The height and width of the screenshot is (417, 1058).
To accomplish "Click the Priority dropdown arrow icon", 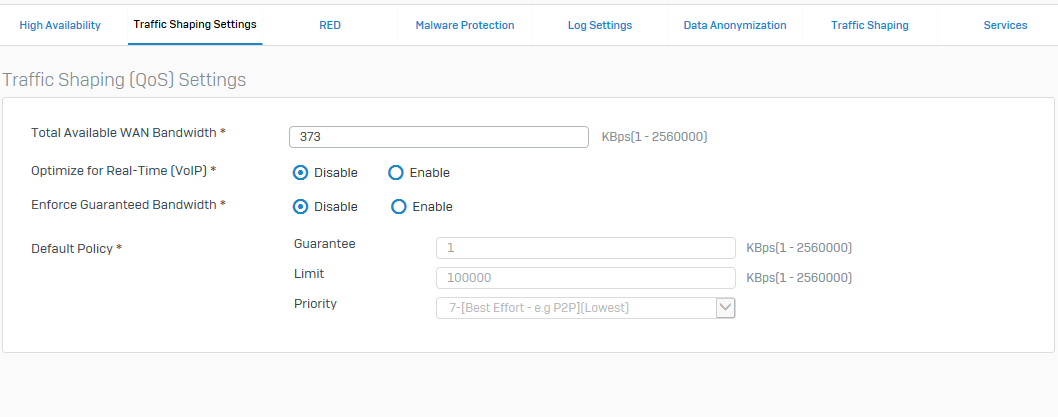I will tap(725, 308).
